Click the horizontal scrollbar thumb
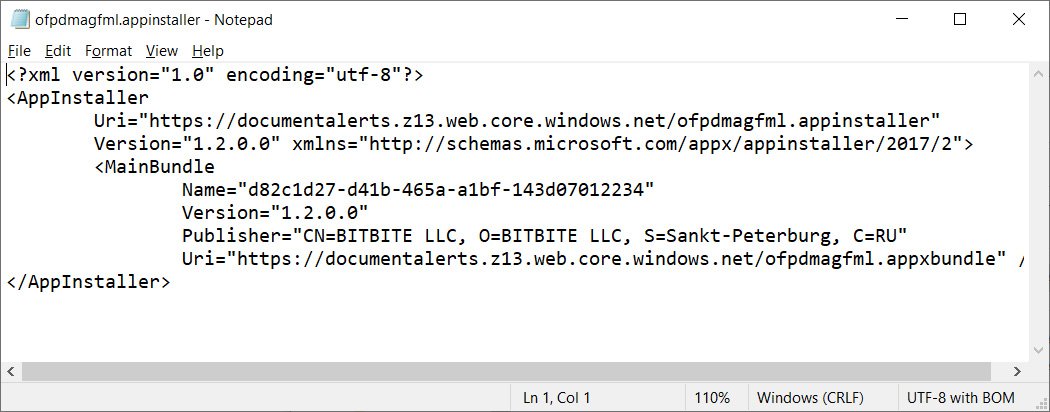Screen dimensions: 1050x412 point(506,371)
